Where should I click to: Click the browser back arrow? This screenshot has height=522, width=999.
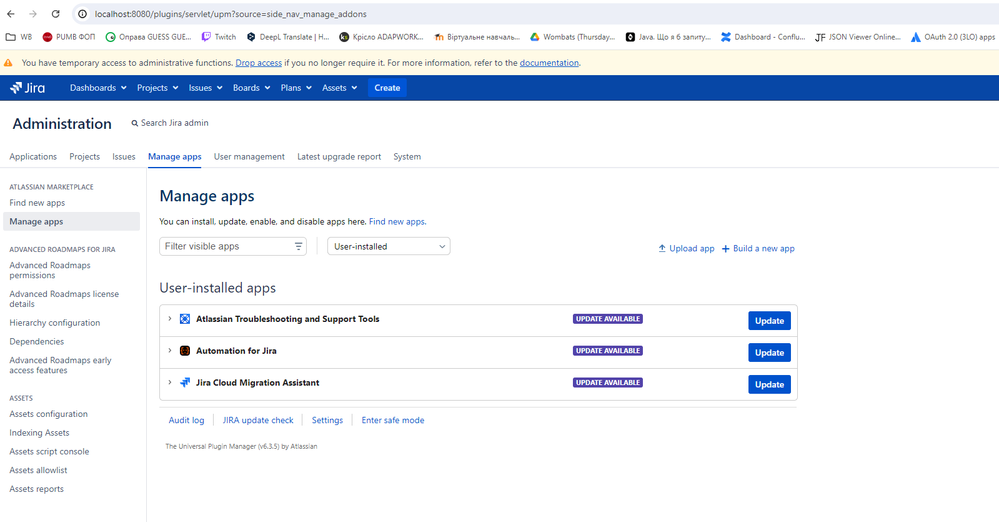coord(11,14)
